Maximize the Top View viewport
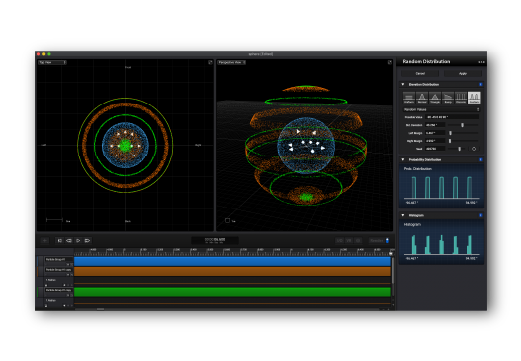Image resolution: width=521 pixels, height=361 pixels. click(x=210, y=62)
